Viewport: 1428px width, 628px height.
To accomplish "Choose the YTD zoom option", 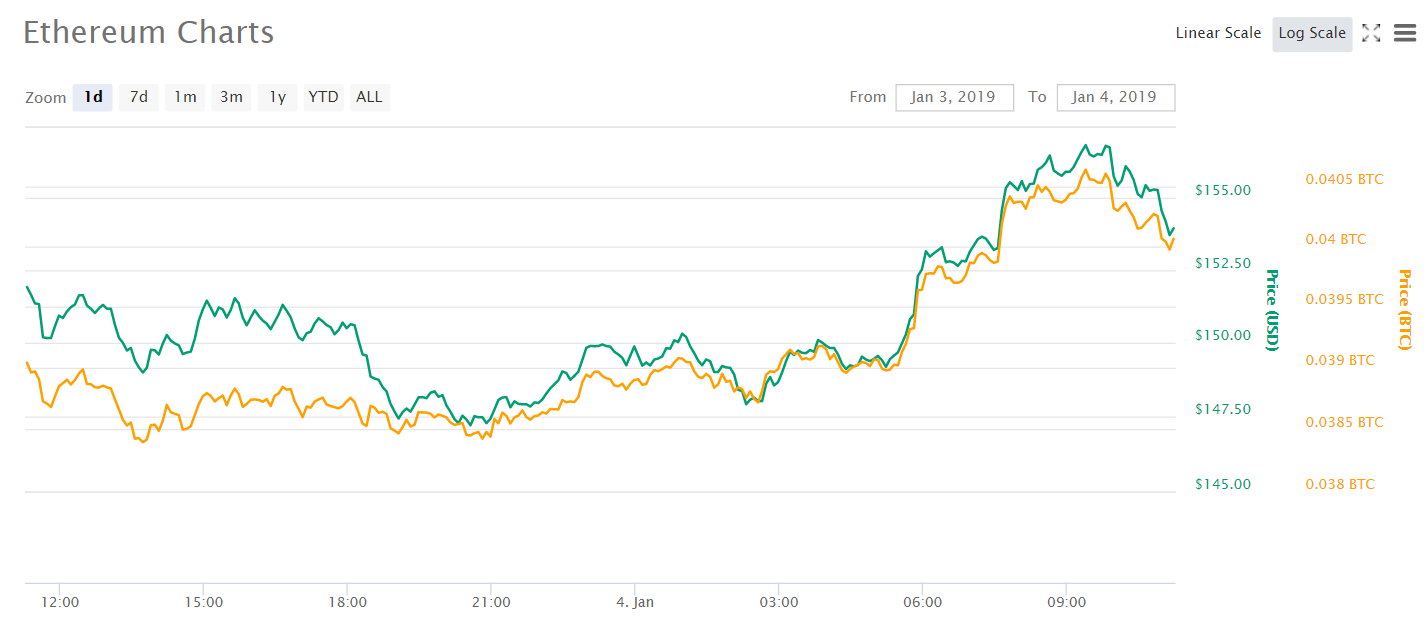I will click(323, 97).
